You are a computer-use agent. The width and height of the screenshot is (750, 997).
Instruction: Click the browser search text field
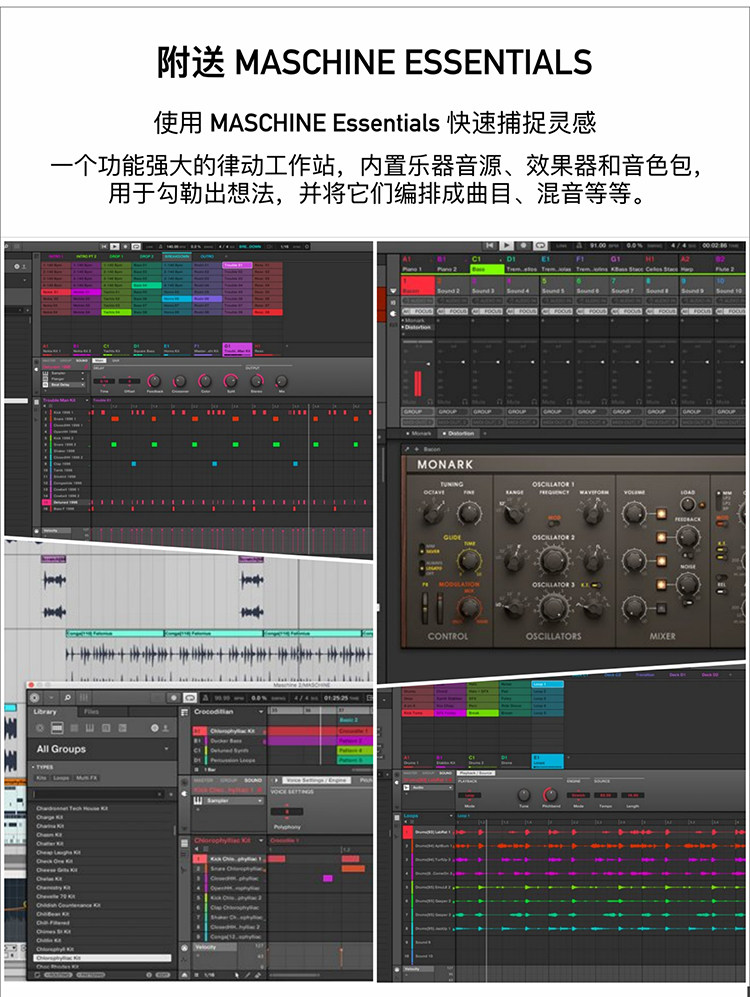pos(99,794)
